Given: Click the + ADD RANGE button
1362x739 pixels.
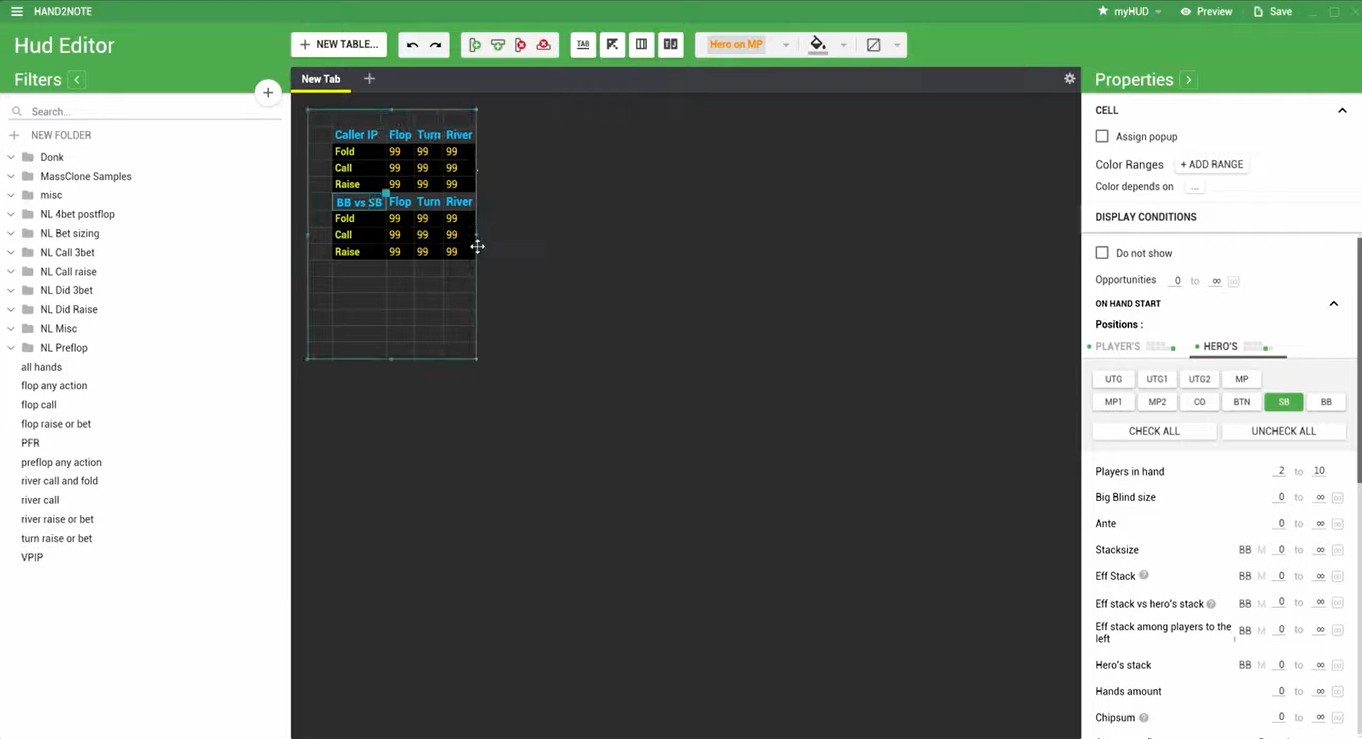Looking at the screenshot, I should (x=1212, y=165).
